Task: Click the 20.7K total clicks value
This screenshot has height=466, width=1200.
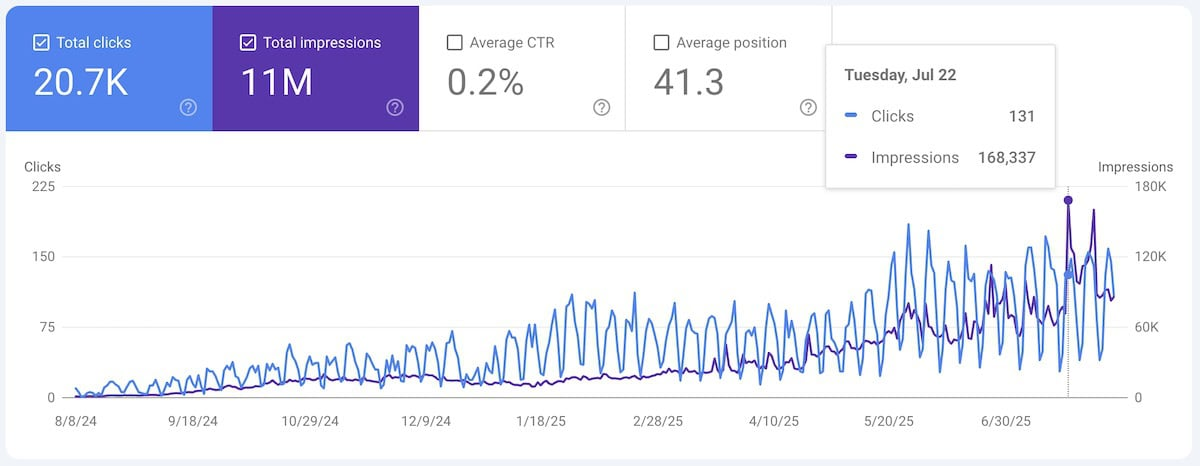Action: (x=81, y=83)
